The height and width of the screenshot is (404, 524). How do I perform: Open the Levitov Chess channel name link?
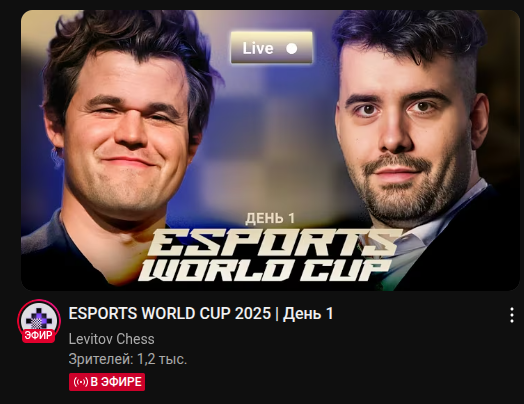pyautogui.click(x=111, y=339)
